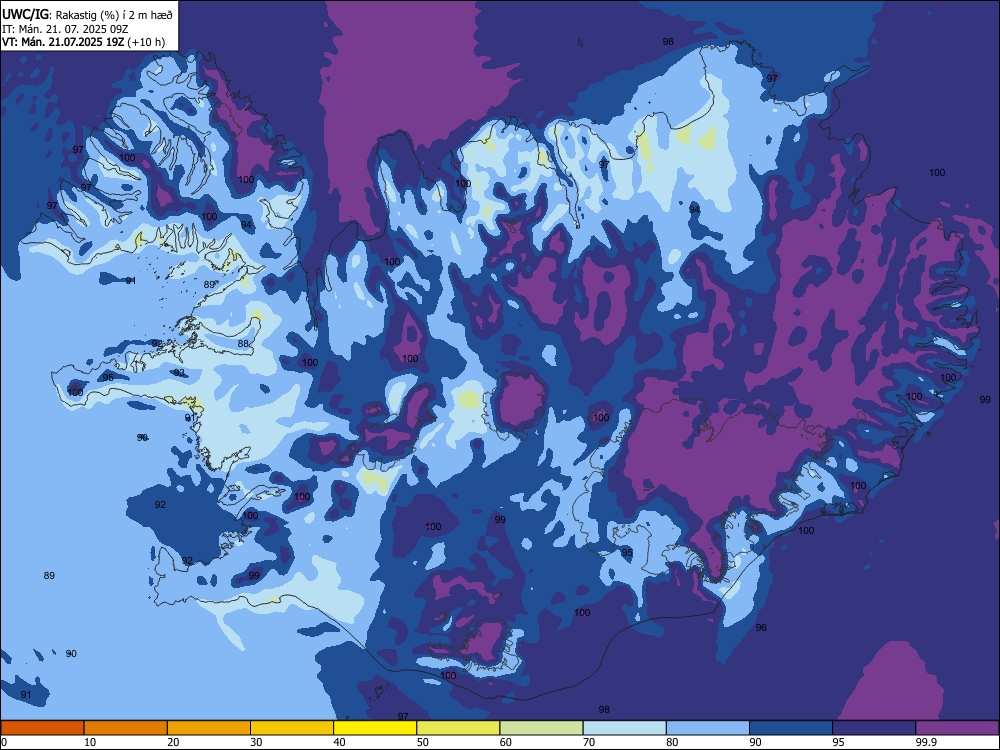Click the "70" label under the legend
Viewport: 1000px width, 750px height.
click(x=589, y=742)
